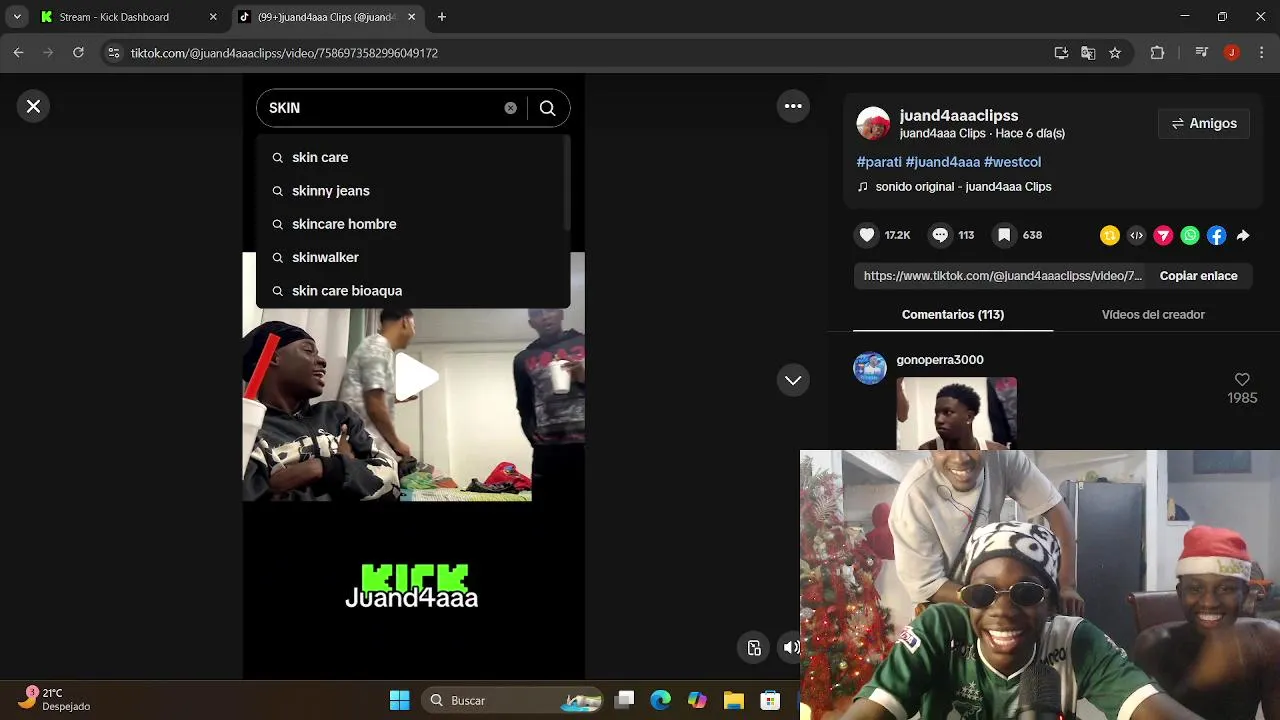Image resolution: width=1280 pixels, height=720 pixels.
Task: Go back in browser history
Action: (18, 53)
